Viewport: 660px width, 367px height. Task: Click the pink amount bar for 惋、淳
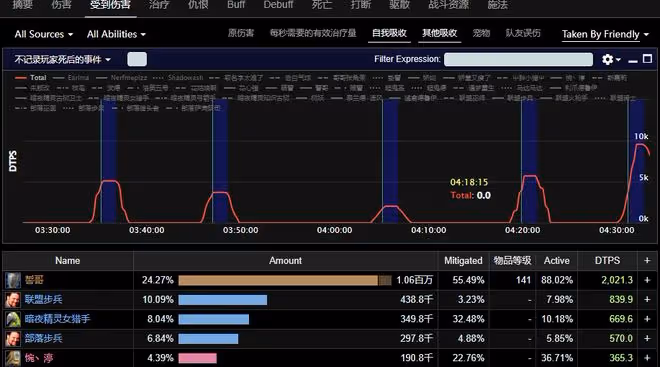coord(197,358)
